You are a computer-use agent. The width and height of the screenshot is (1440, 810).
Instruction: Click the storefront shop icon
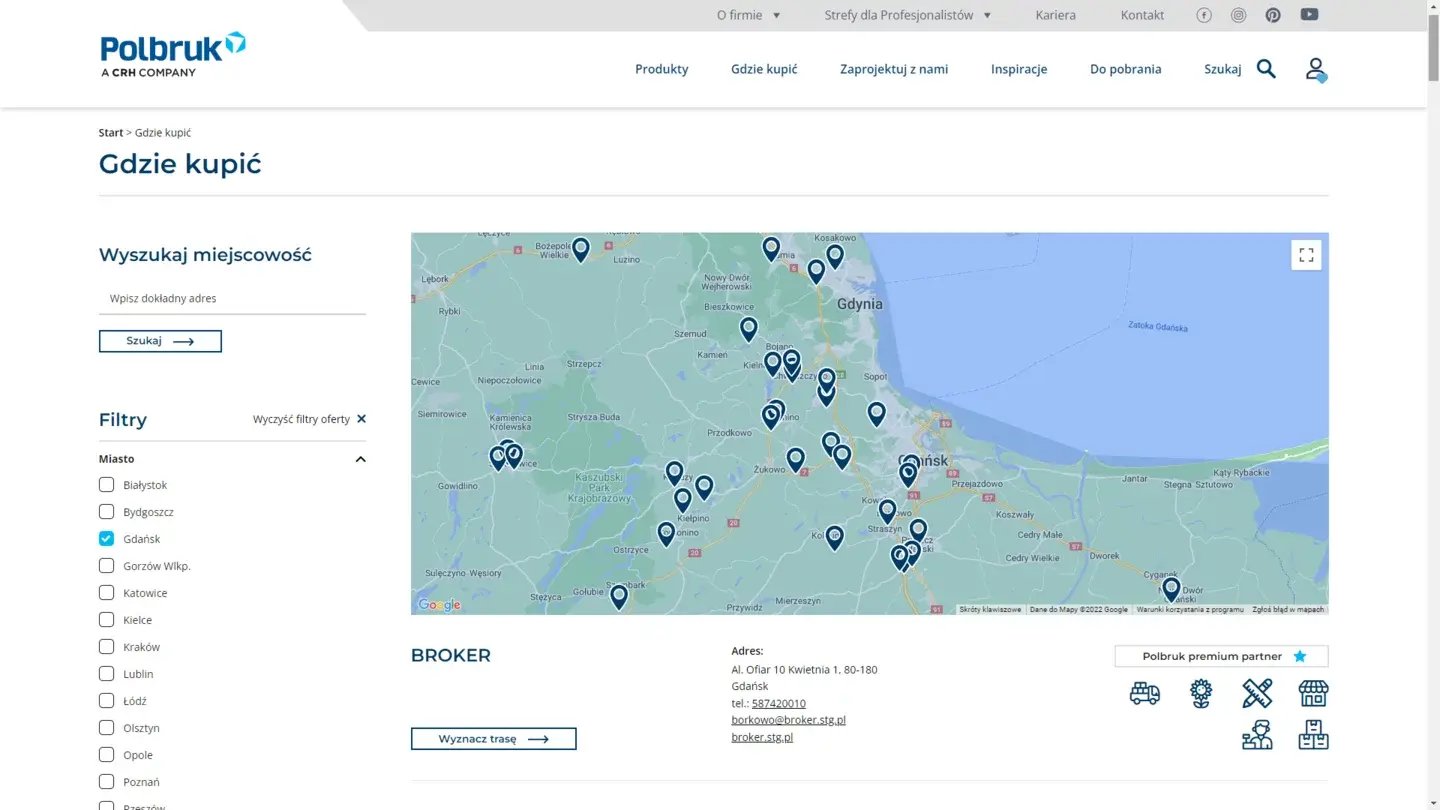pos(1313,693)
